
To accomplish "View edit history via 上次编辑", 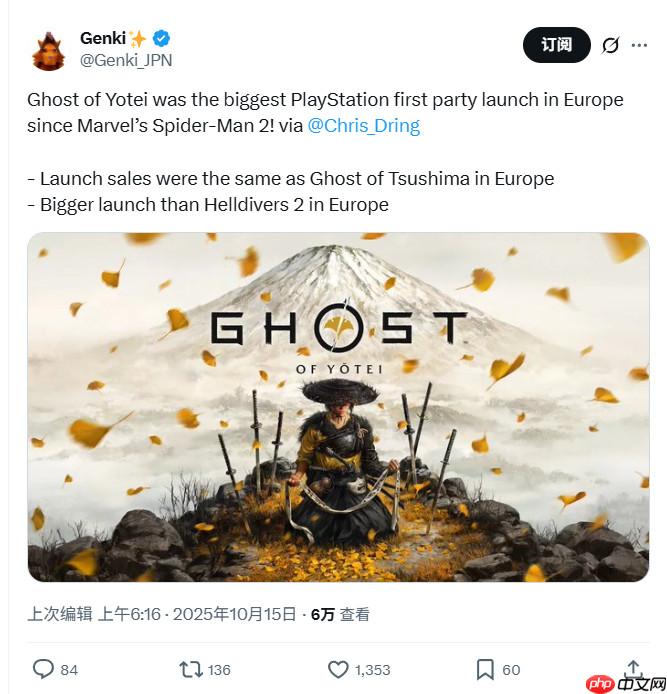I will (59, 615).
